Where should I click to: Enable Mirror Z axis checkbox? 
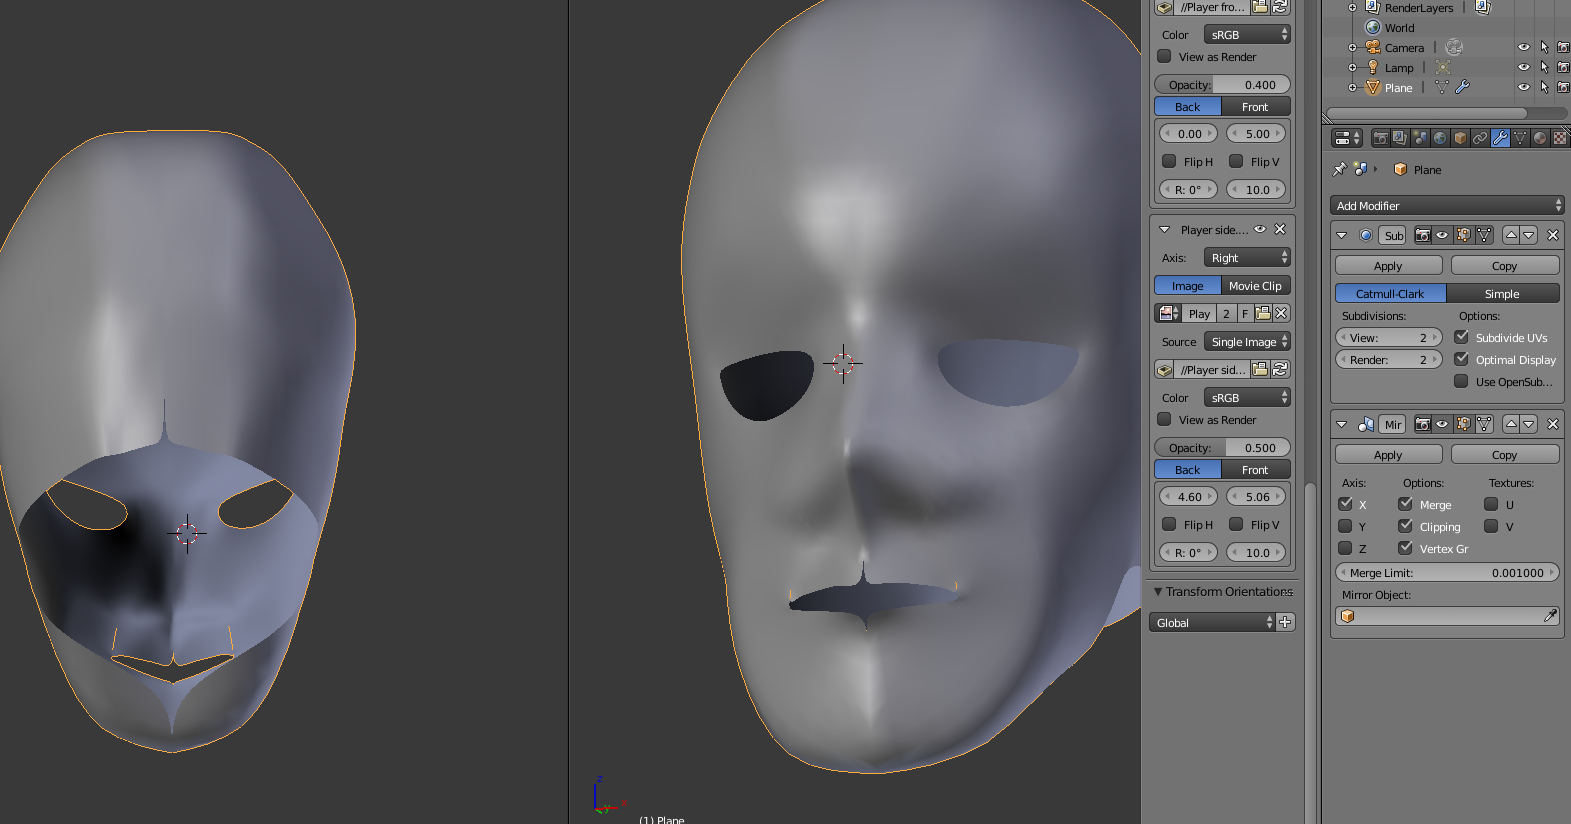tap(1345, 548)
